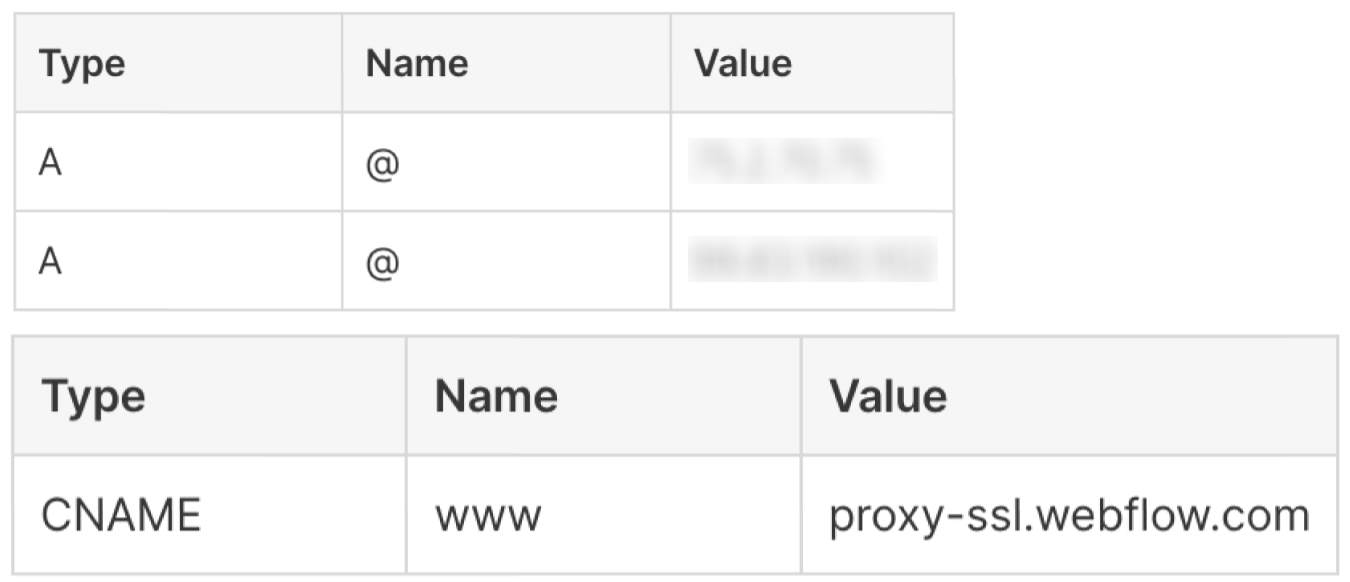The width and height of the screenshot is (1350, 582).
Task: Click the Name header in the CNAME table
Action: (495, 396)
